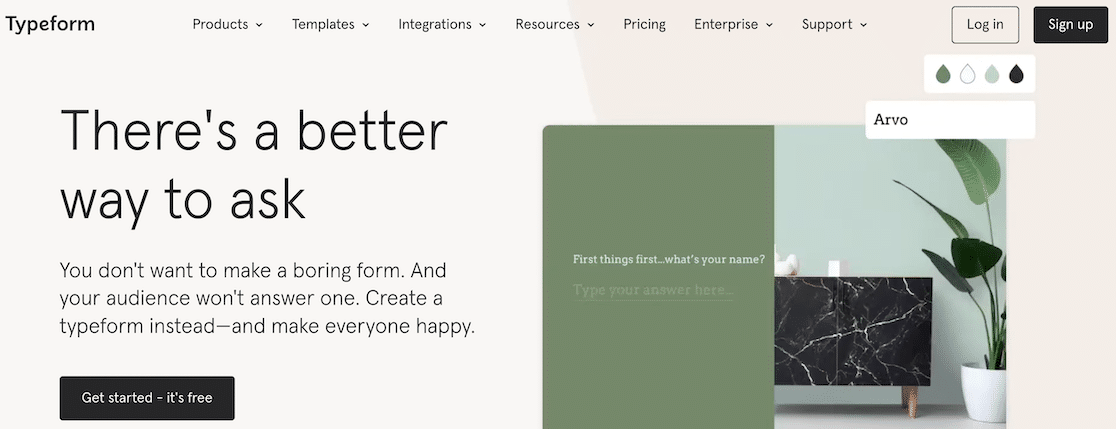Screen dimensions: 1116x429
Task: Expand the Enterprise dropdown chevron
Action: 769,25
